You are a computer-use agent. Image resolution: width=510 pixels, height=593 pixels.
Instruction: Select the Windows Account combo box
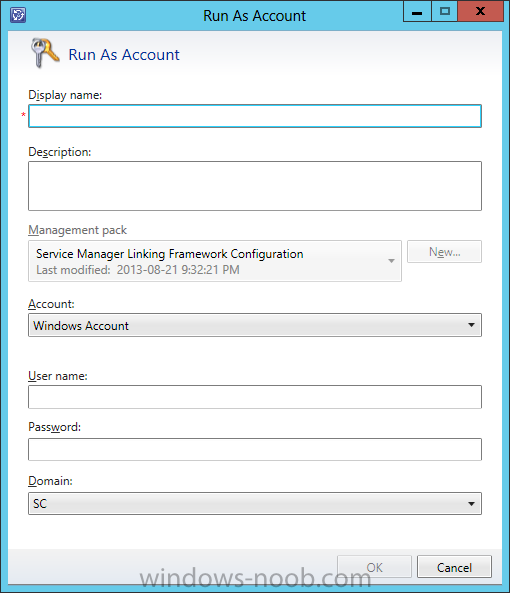point(255,325)
